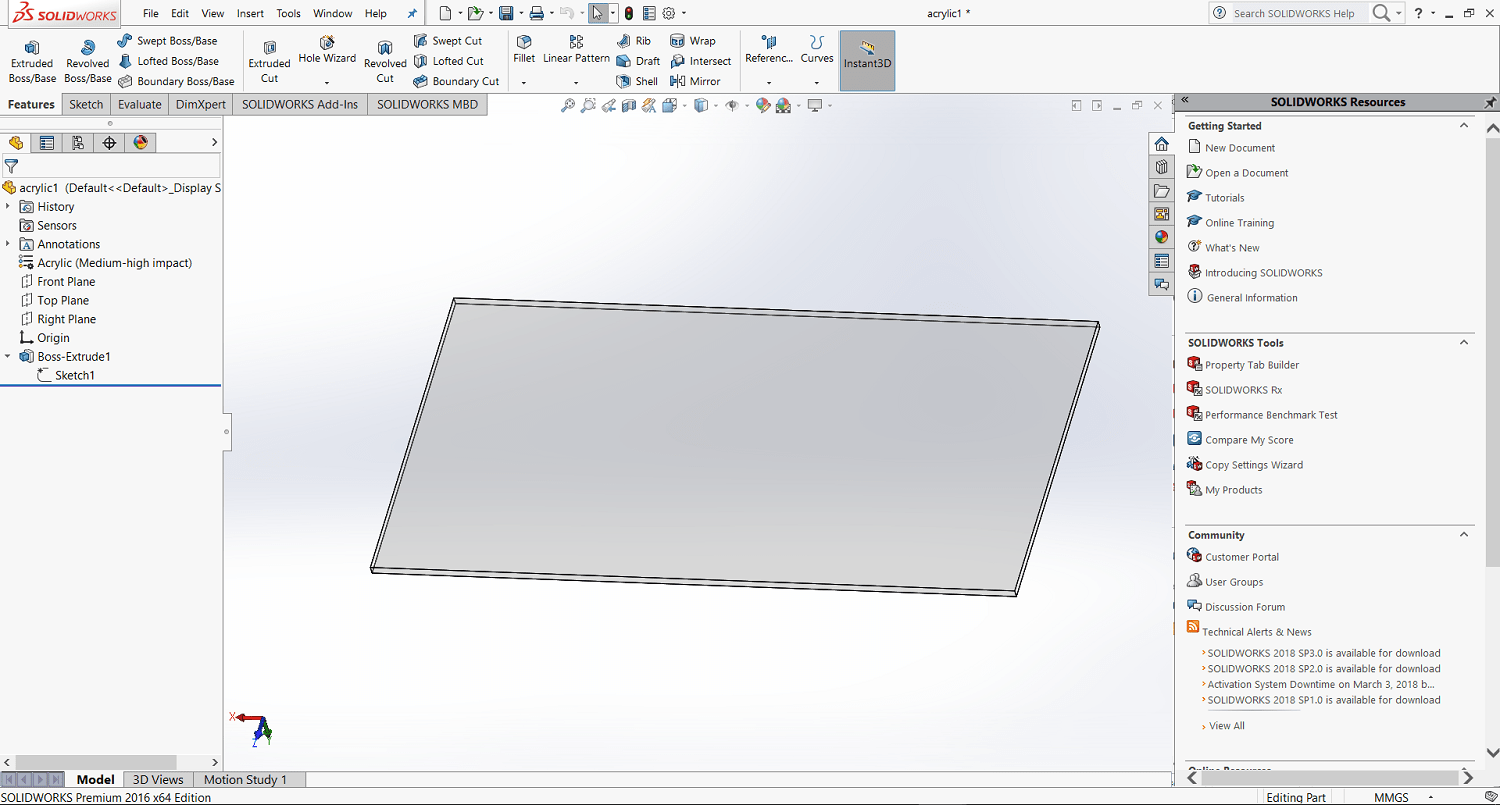This screenshot has width=1500, height=805.
Task: Click the Zoom to Area icon
Action: click(588, 105)
